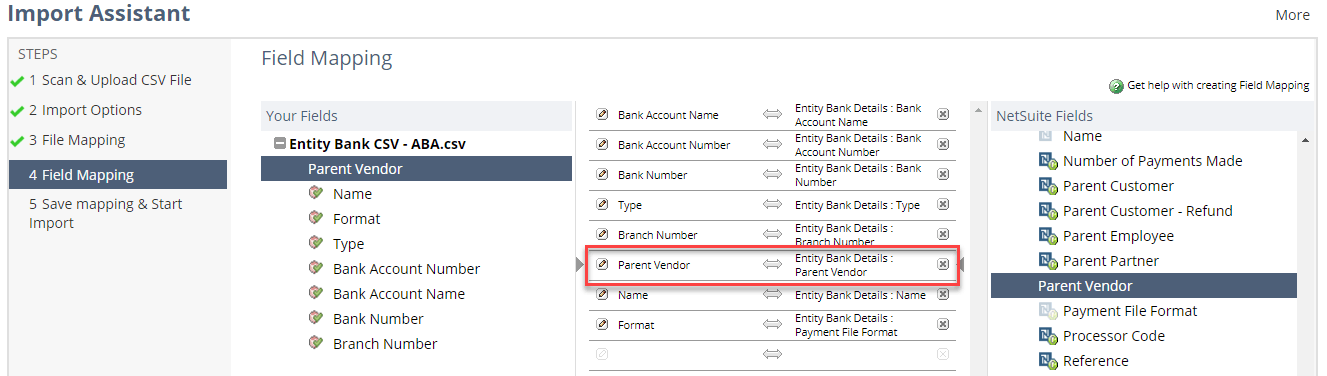Image resolution: width=1327 pixels, height=376 pixels.
Task: Remove the Bank Account Name mapping
Action: [x=943, y=115]
